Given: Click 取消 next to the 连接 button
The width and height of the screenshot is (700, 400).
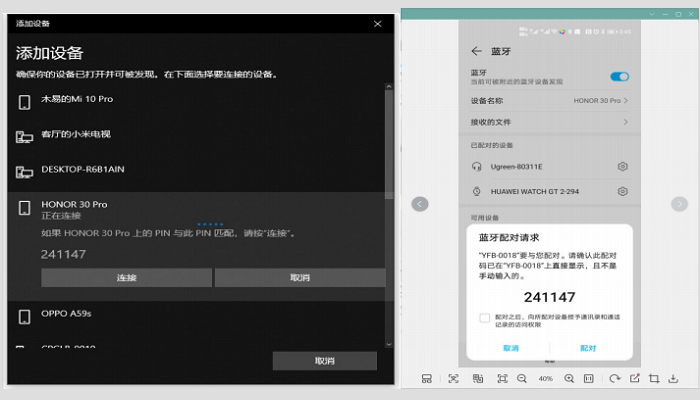Looking at the screenshot, I should pyautogui.click(x=300, y=278).
